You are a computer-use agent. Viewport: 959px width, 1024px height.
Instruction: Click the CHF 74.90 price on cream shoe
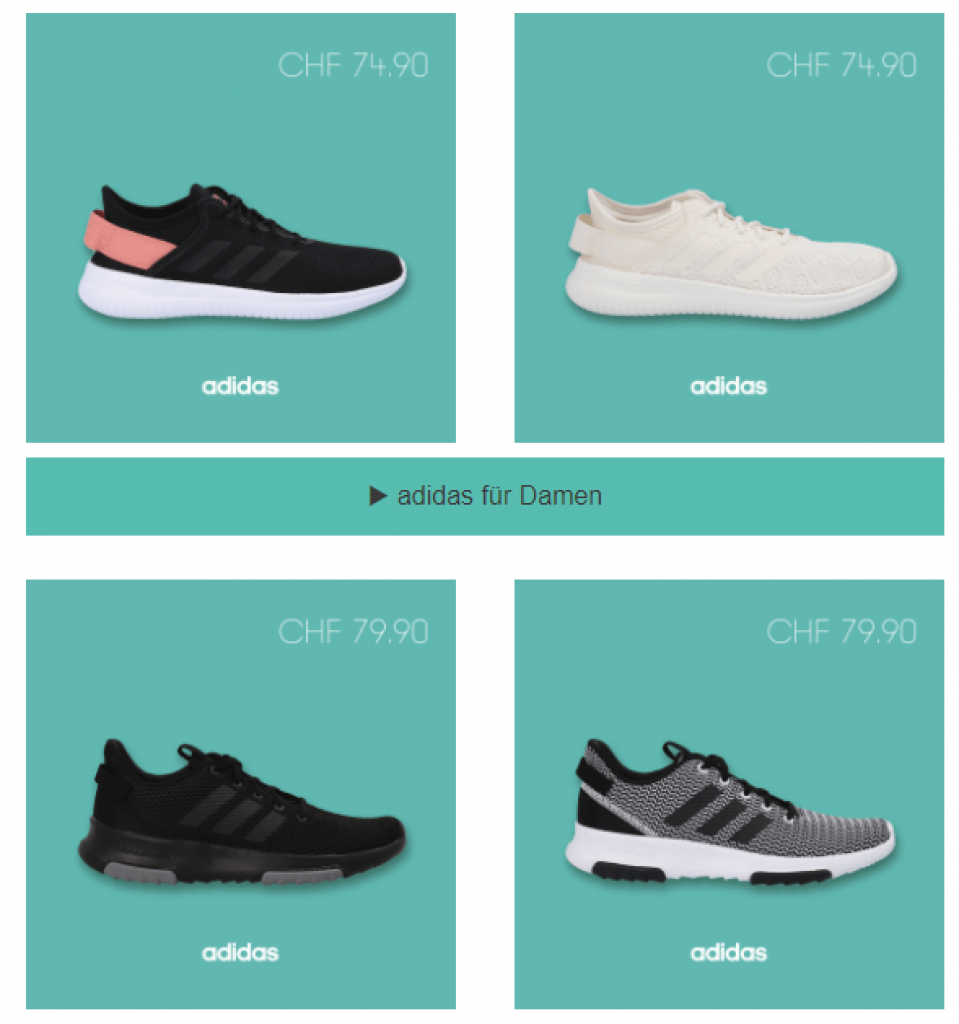point(841,65)
